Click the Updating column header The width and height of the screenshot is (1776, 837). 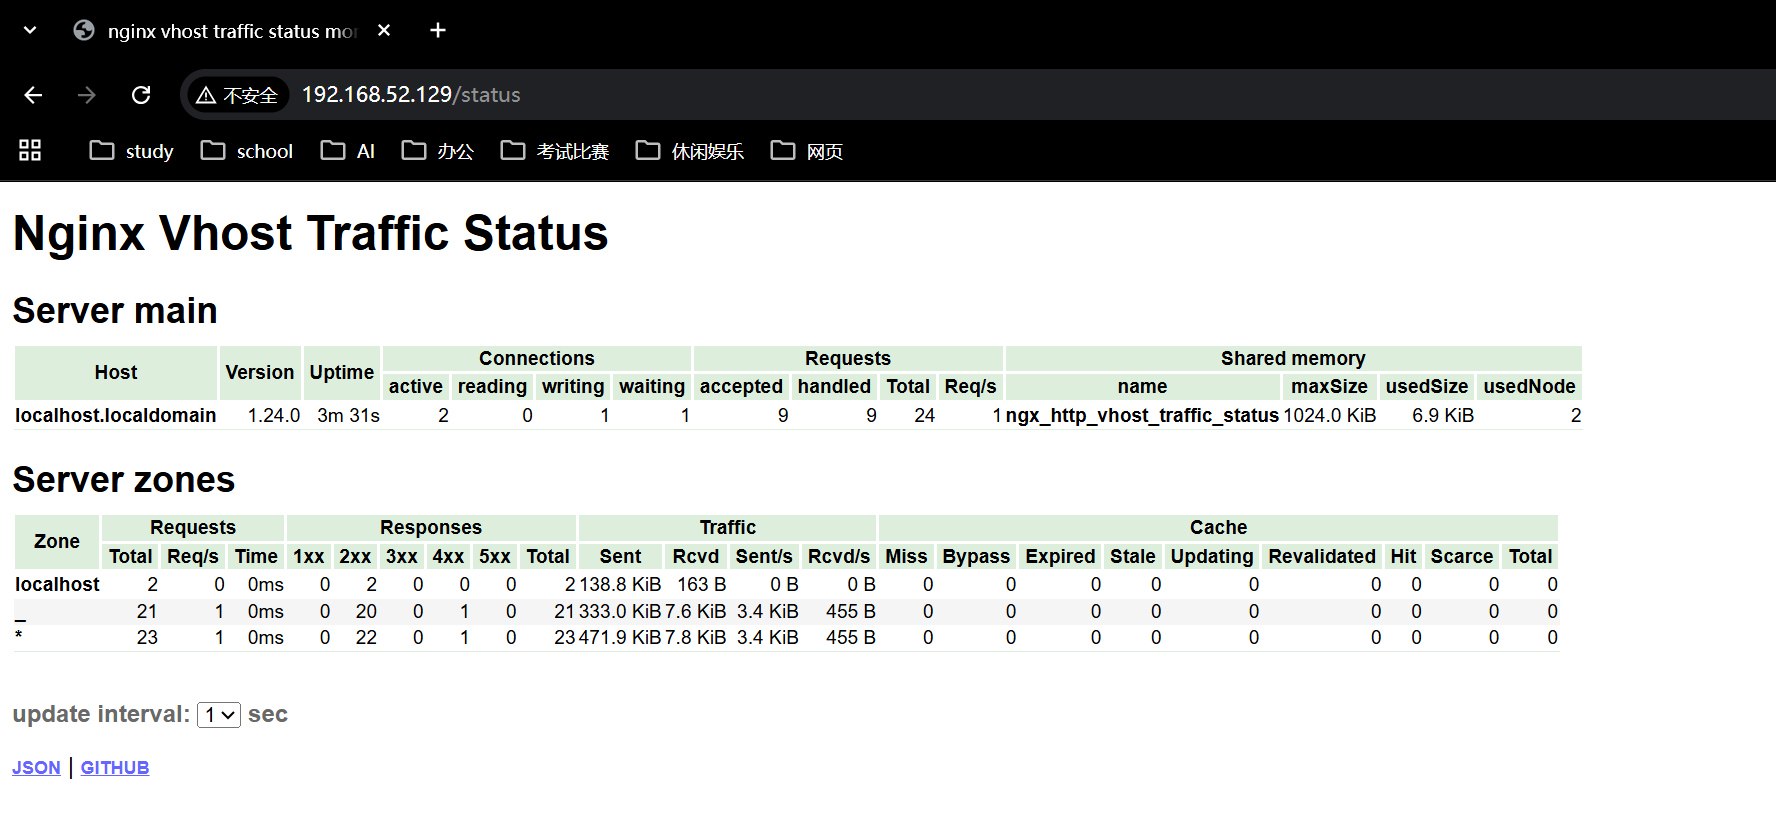(1212, 556)
